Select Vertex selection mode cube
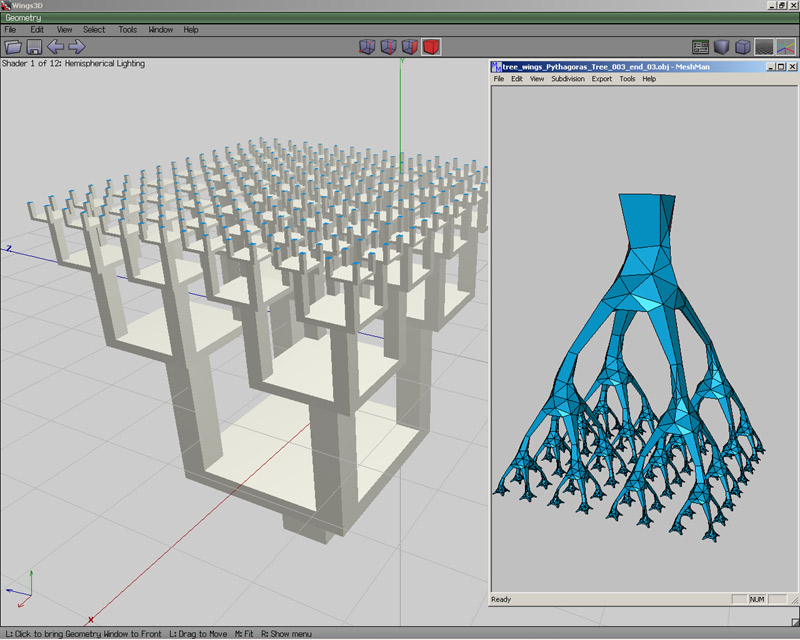 pos(367,47)
